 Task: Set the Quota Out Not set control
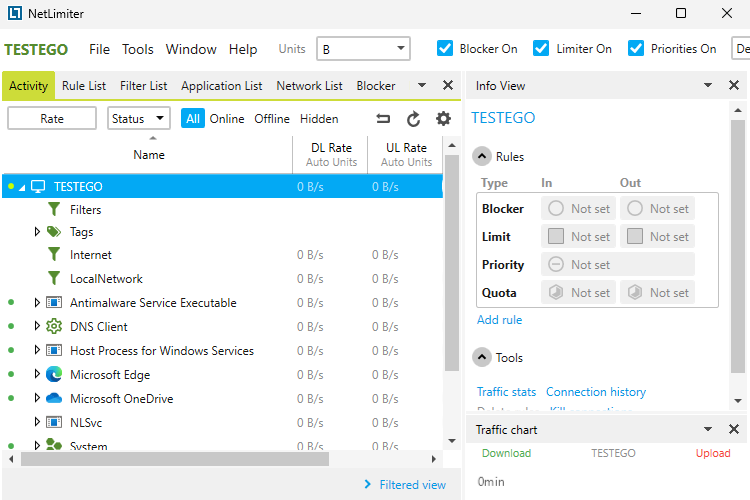click(x=657, y=292)
